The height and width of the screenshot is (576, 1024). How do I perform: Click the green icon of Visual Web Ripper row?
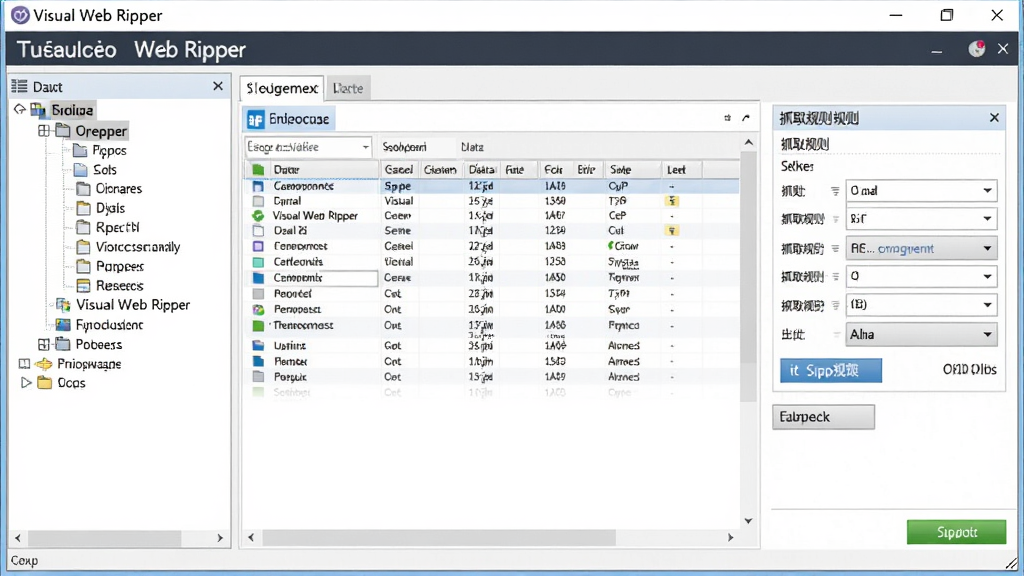pyautogui.click(x=259, y=216)
